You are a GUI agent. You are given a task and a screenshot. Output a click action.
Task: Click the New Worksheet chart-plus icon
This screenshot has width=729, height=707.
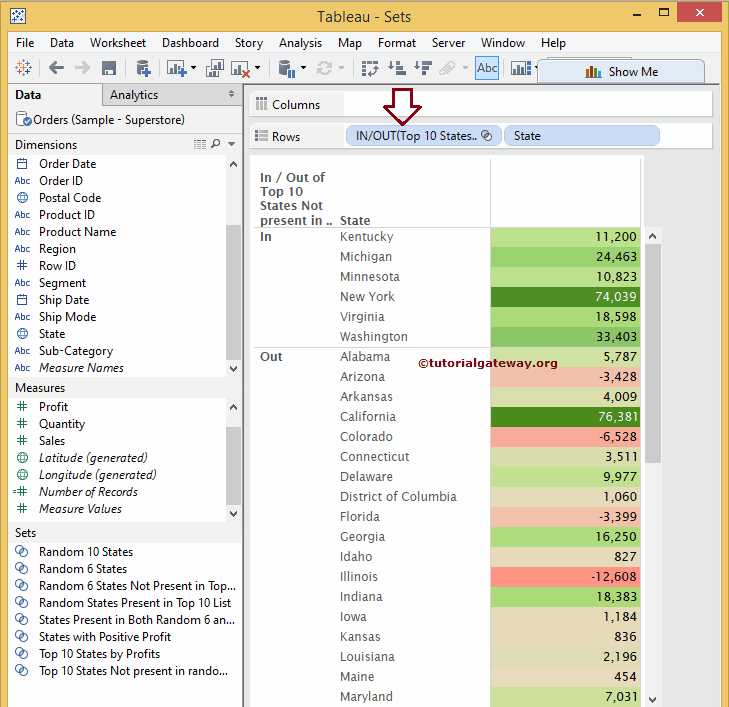click(176, 68)
